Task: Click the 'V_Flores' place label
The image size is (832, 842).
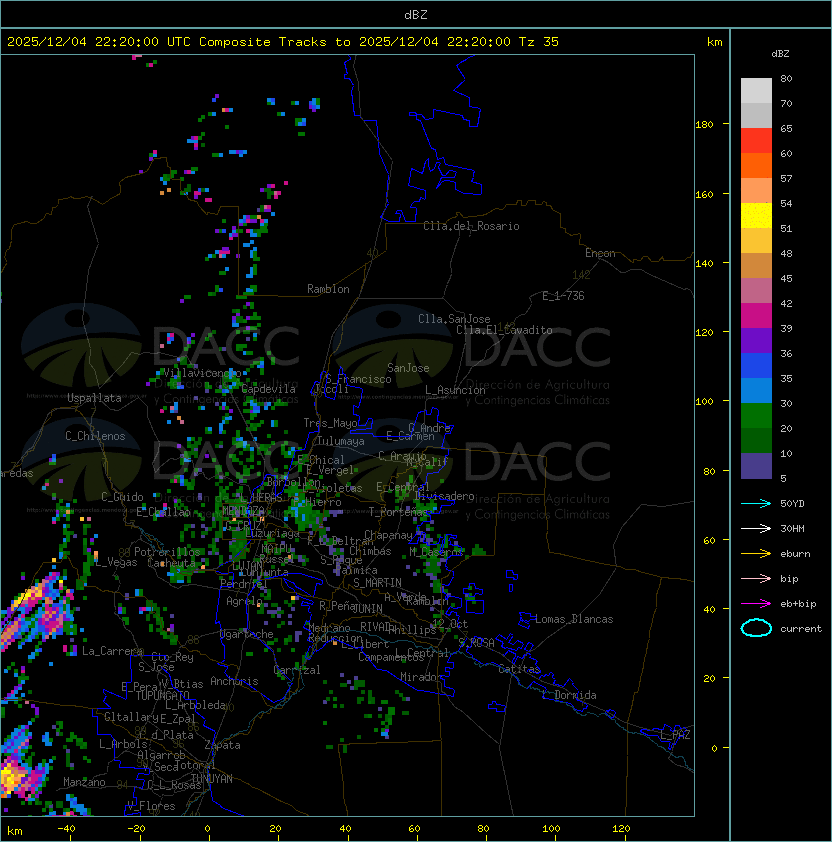Action: point(151,806)
